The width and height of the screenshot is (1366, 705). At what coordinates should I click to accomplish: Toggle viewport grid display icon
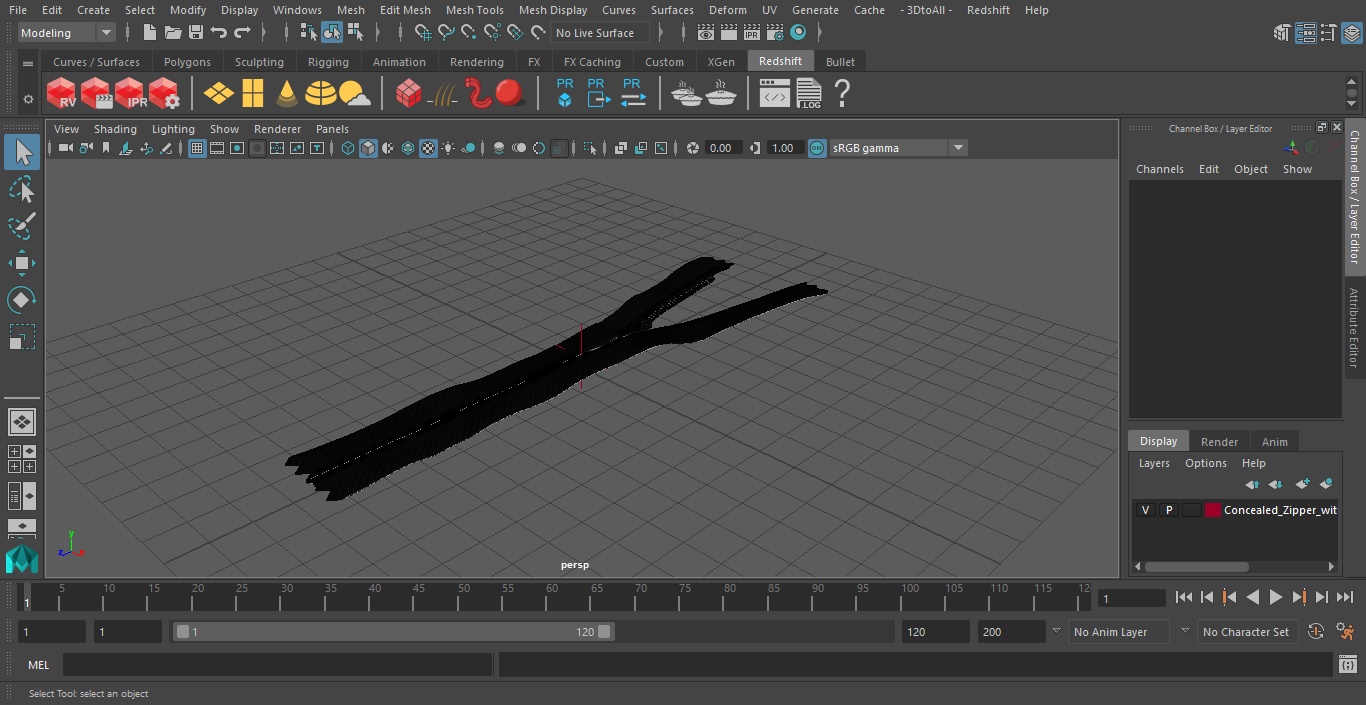(x=197, y=148)
